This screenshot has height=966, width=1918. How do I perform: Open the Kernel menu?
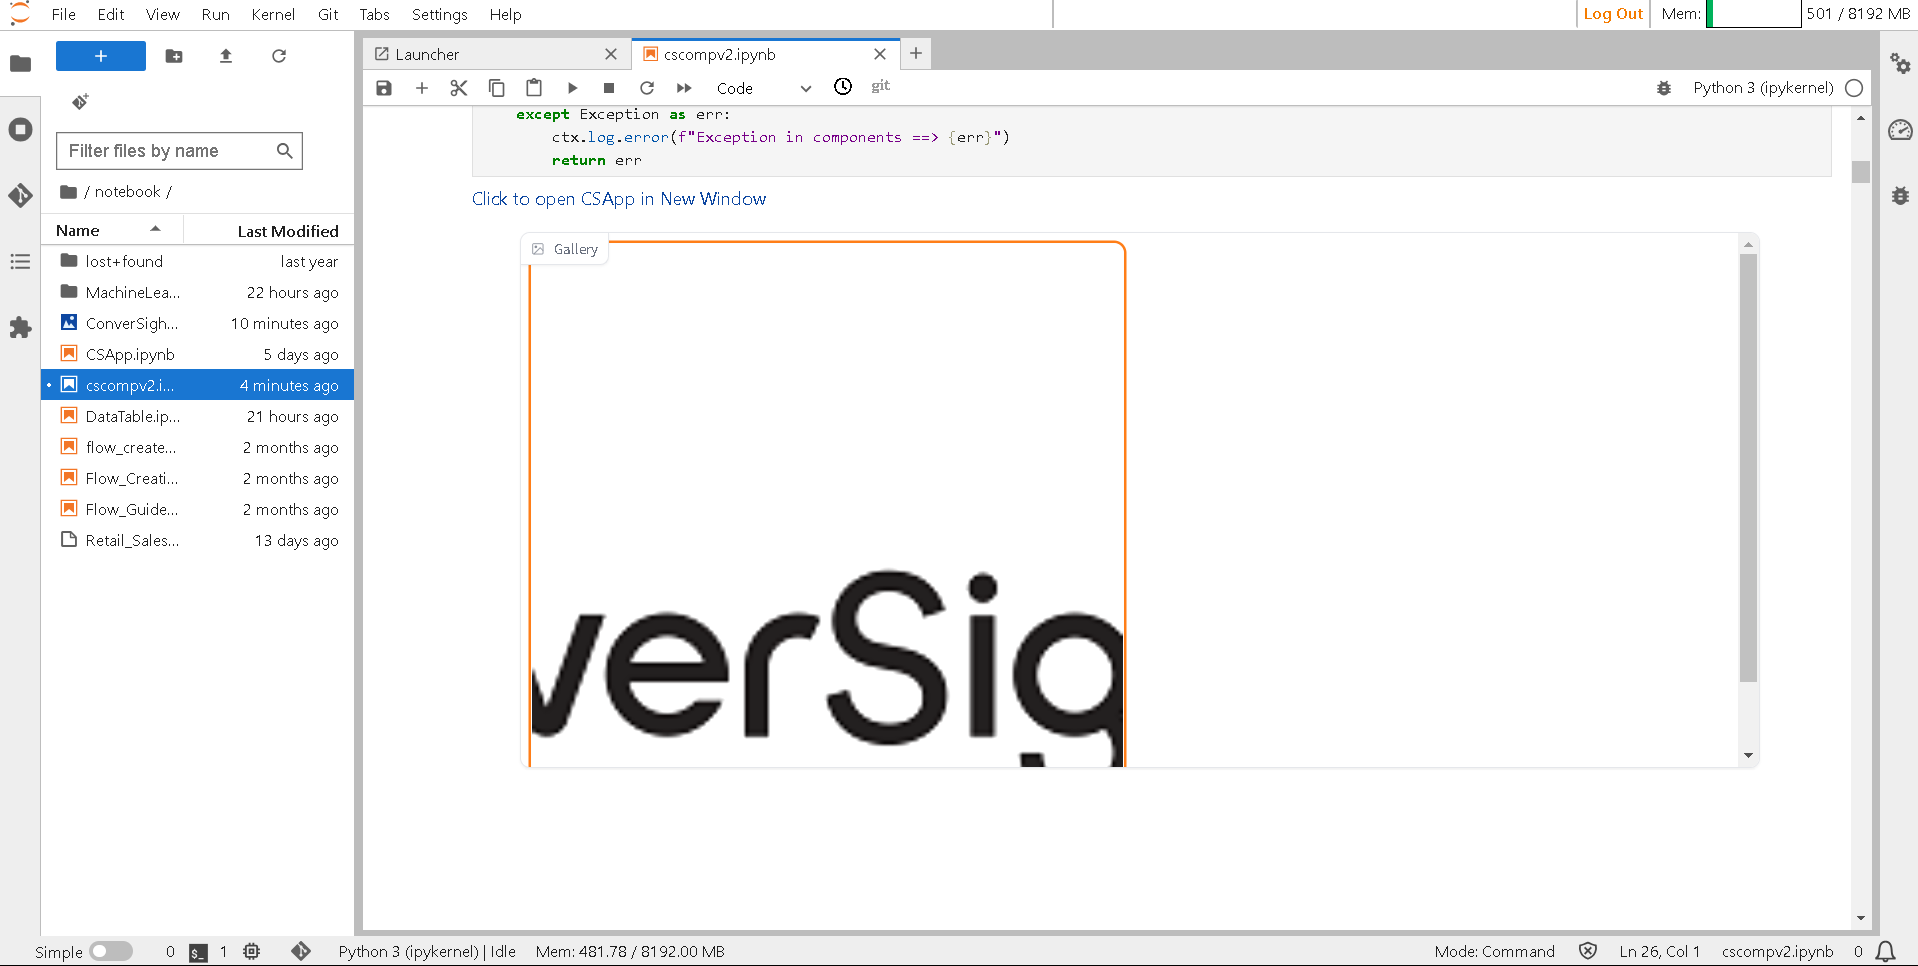point(272,14)
